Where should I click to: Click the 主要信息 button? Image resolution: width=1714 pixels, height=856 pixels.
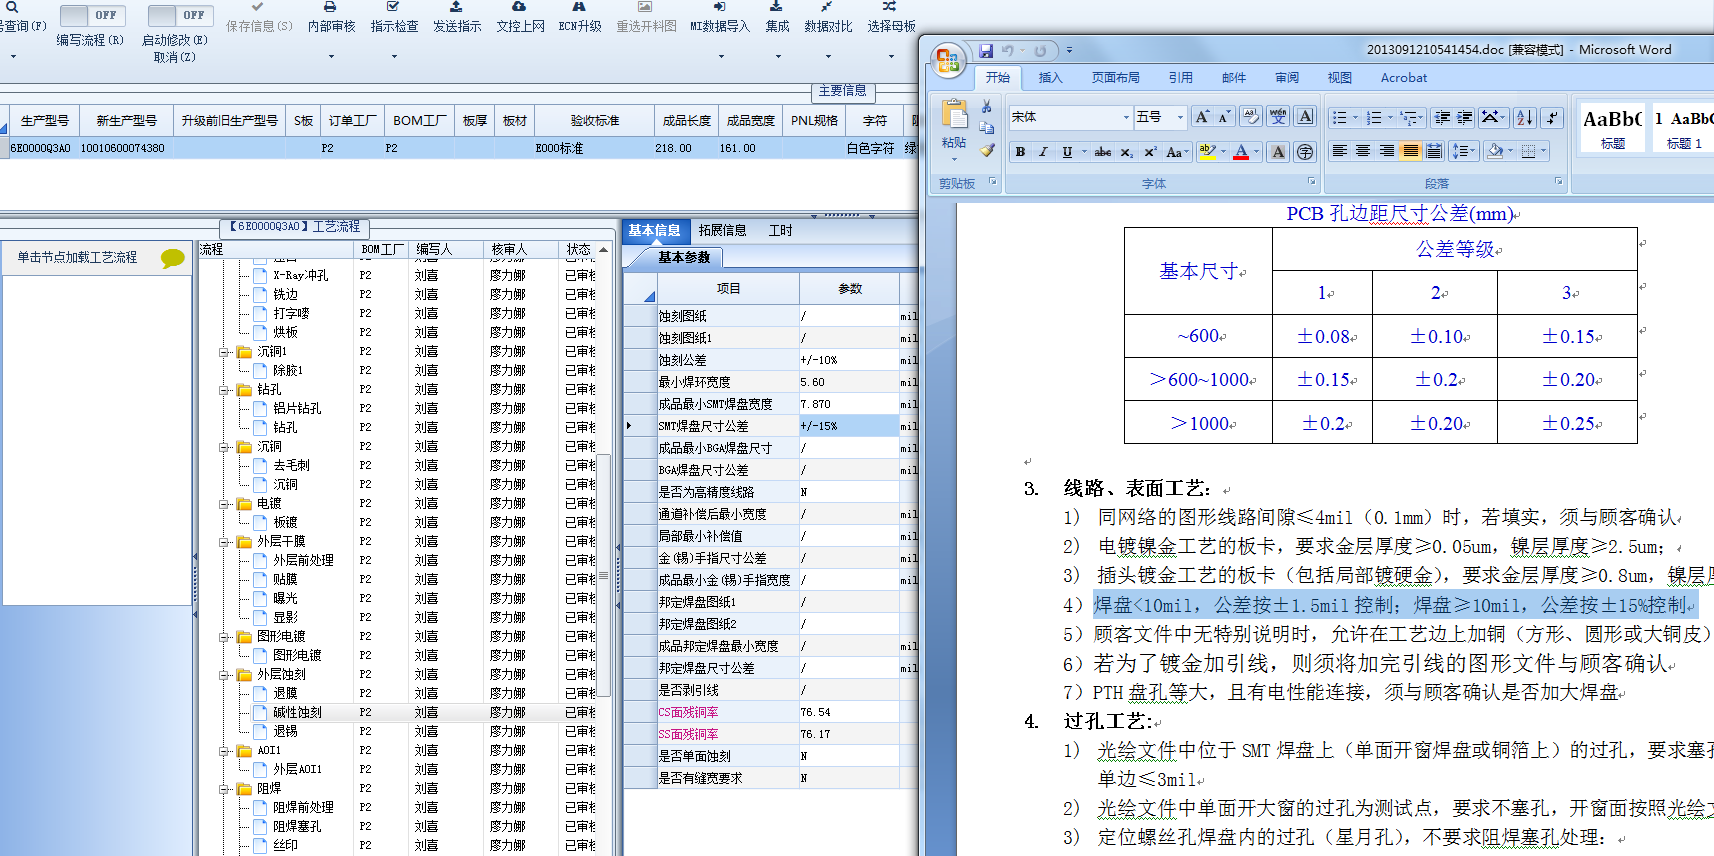843,91
